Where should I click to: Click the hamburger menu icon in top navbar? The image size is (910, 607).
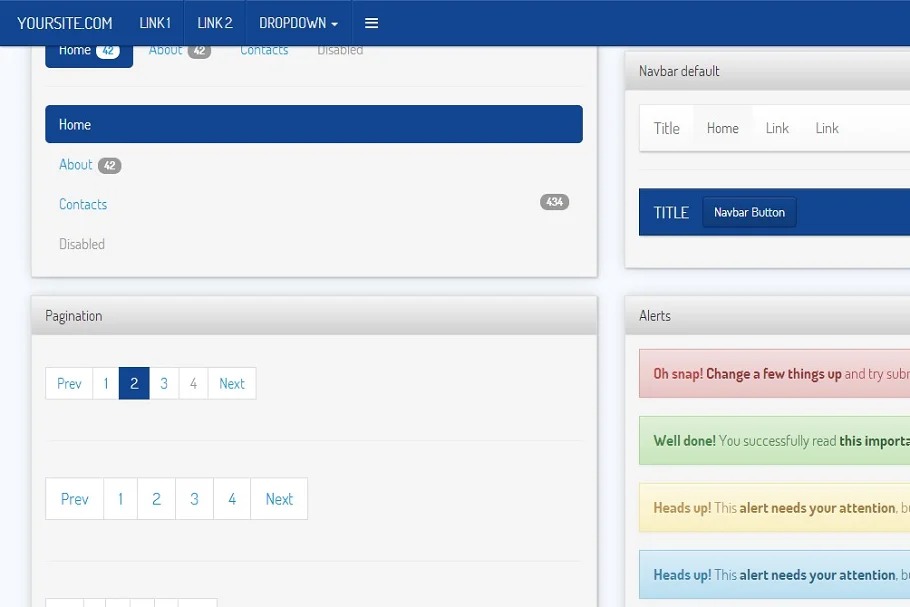pos(371,23)
